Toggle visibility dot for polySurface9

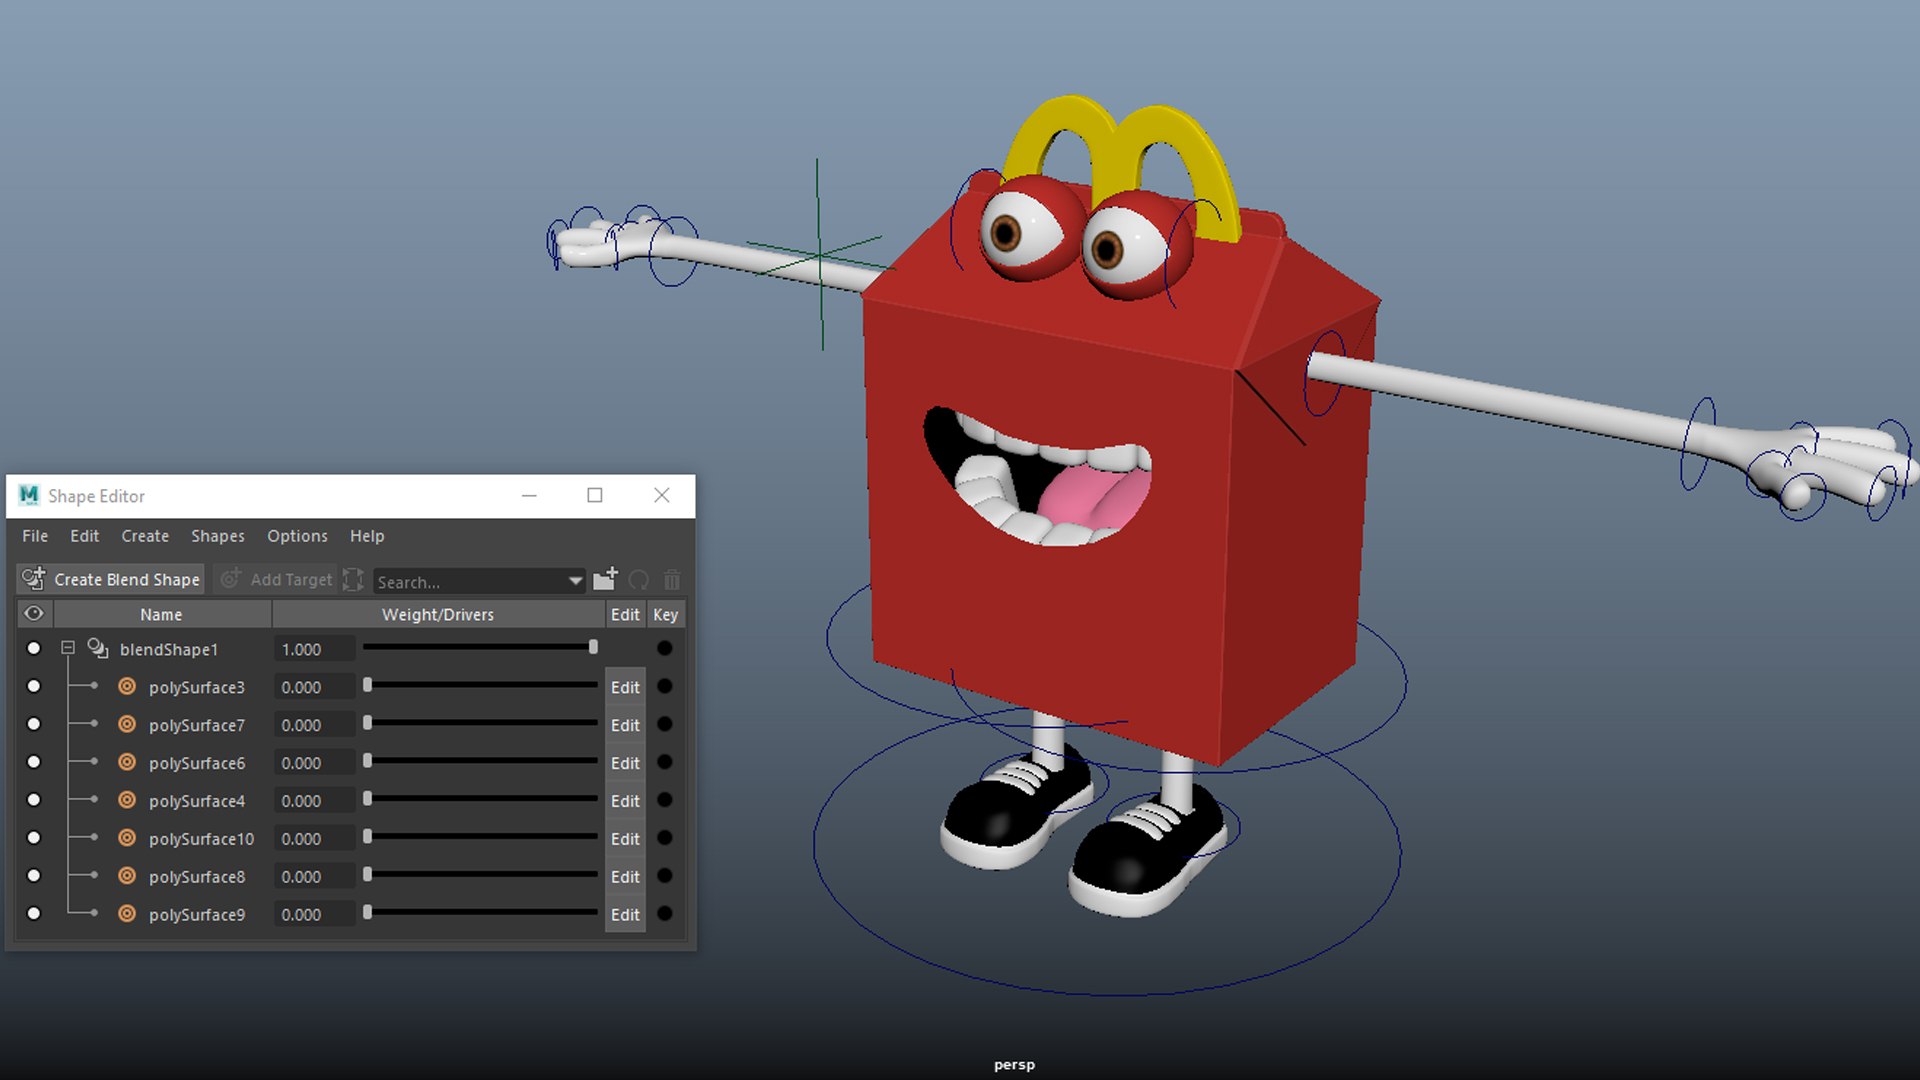34,914
